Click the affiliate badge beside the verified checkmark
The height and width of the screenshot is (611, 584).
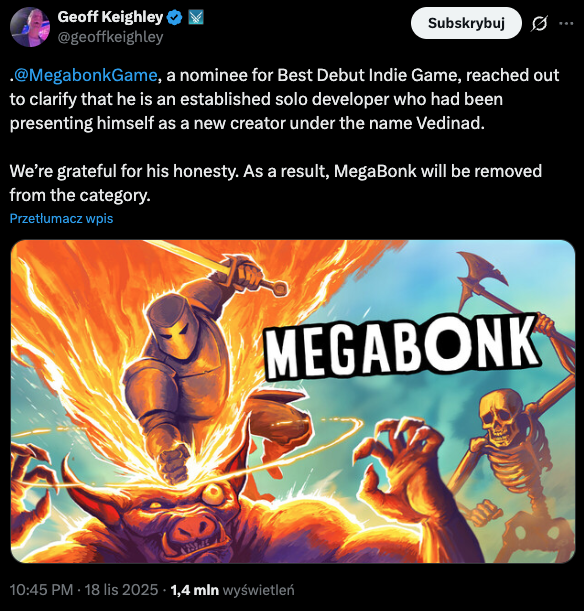tap(196, 18)
